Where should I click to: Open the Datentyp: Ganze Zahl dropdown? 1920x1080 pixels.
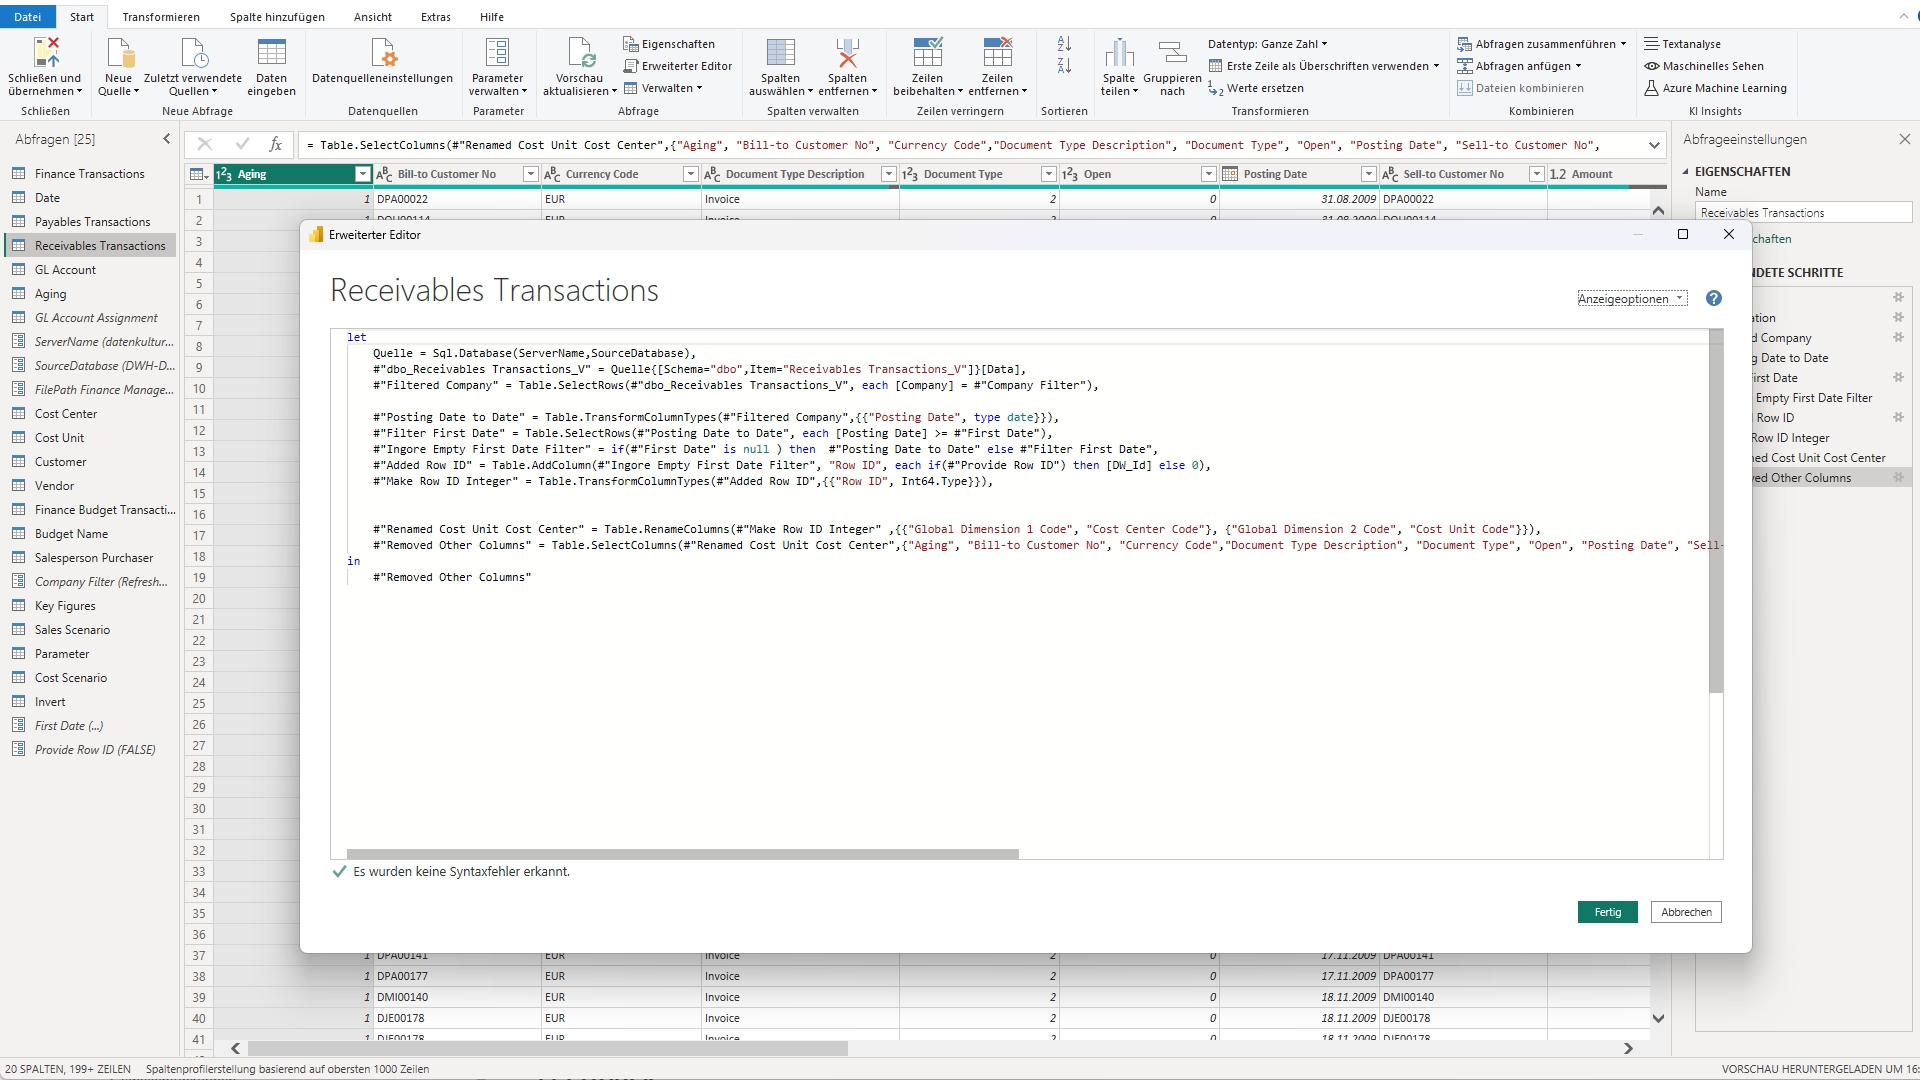pos(1266,43)
